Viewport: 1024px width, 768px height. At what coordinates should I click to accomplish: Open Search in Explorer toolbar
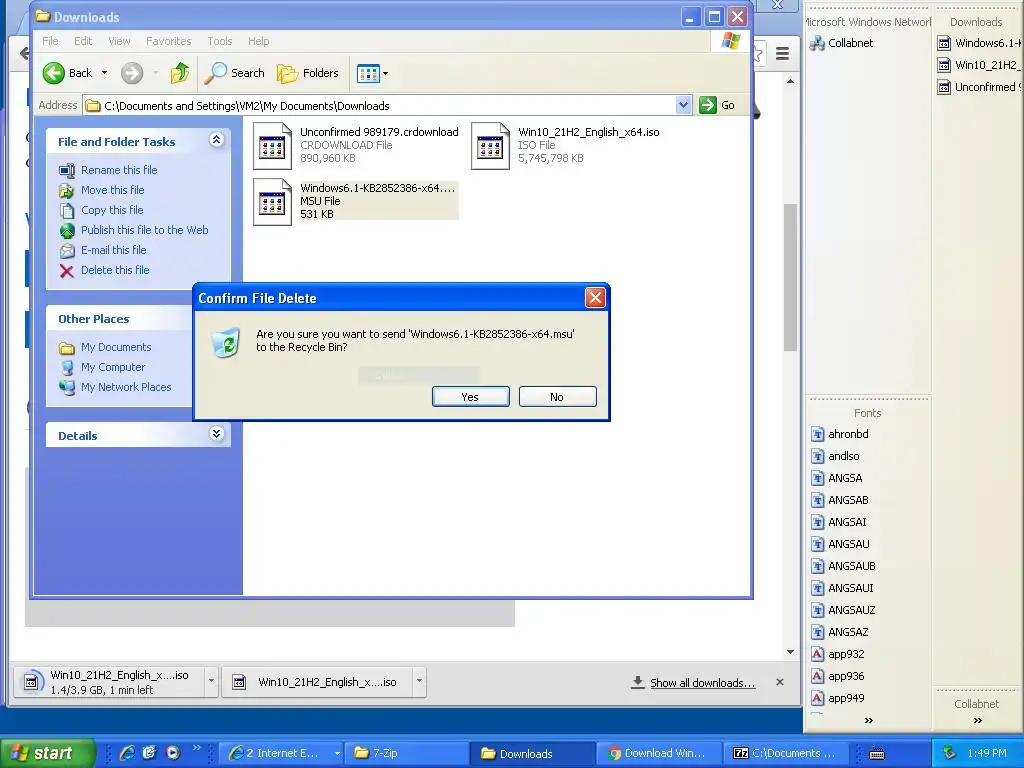coord(234,73)
